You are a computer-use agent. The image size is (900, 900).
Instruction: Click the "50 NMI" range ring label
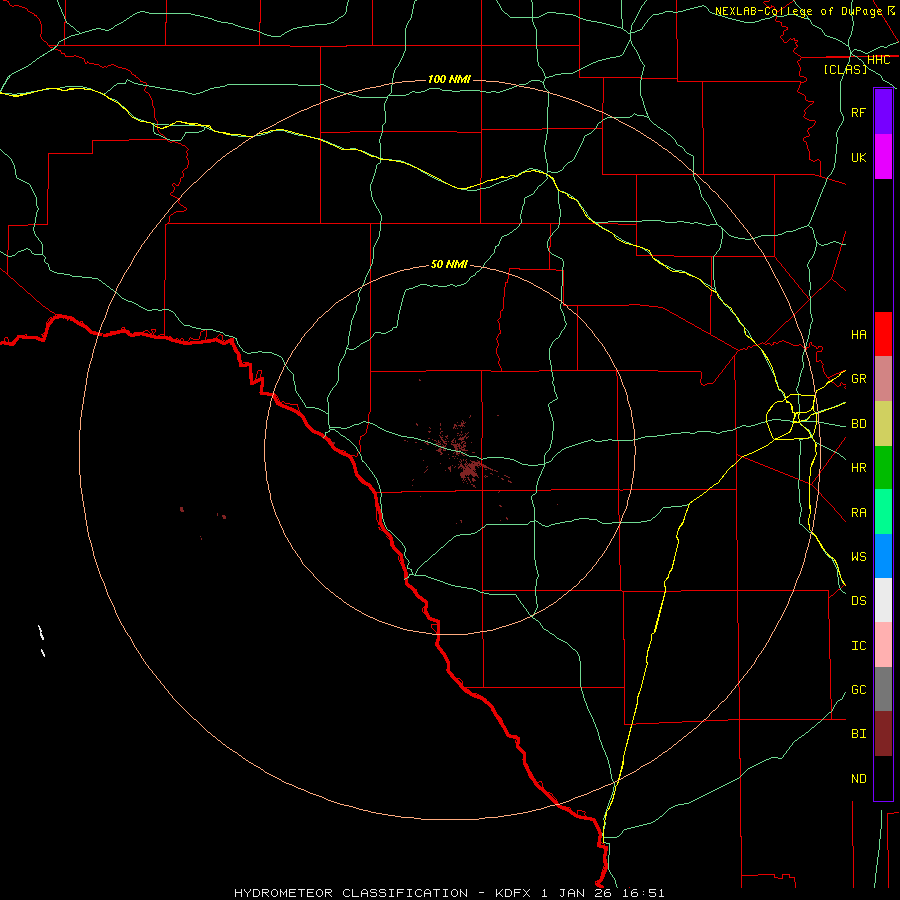click(449, 264)
